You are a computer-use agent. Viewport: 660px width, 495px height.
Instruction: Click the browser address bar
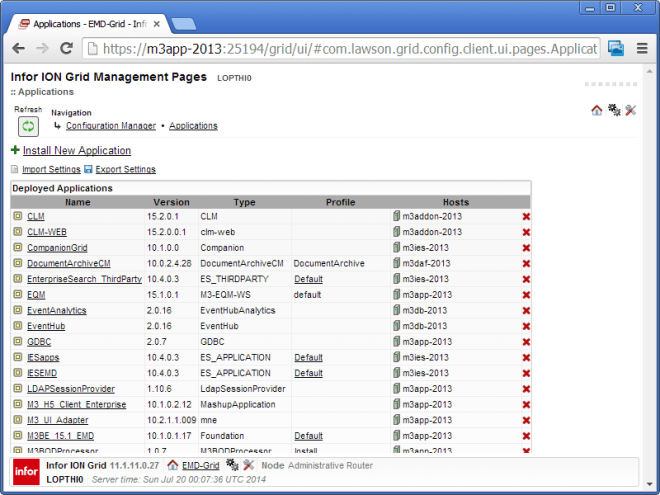coord(340,48)
